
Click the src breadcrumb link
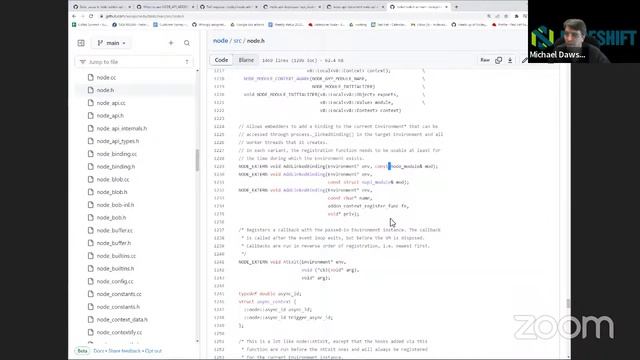(x=238, y=41)
